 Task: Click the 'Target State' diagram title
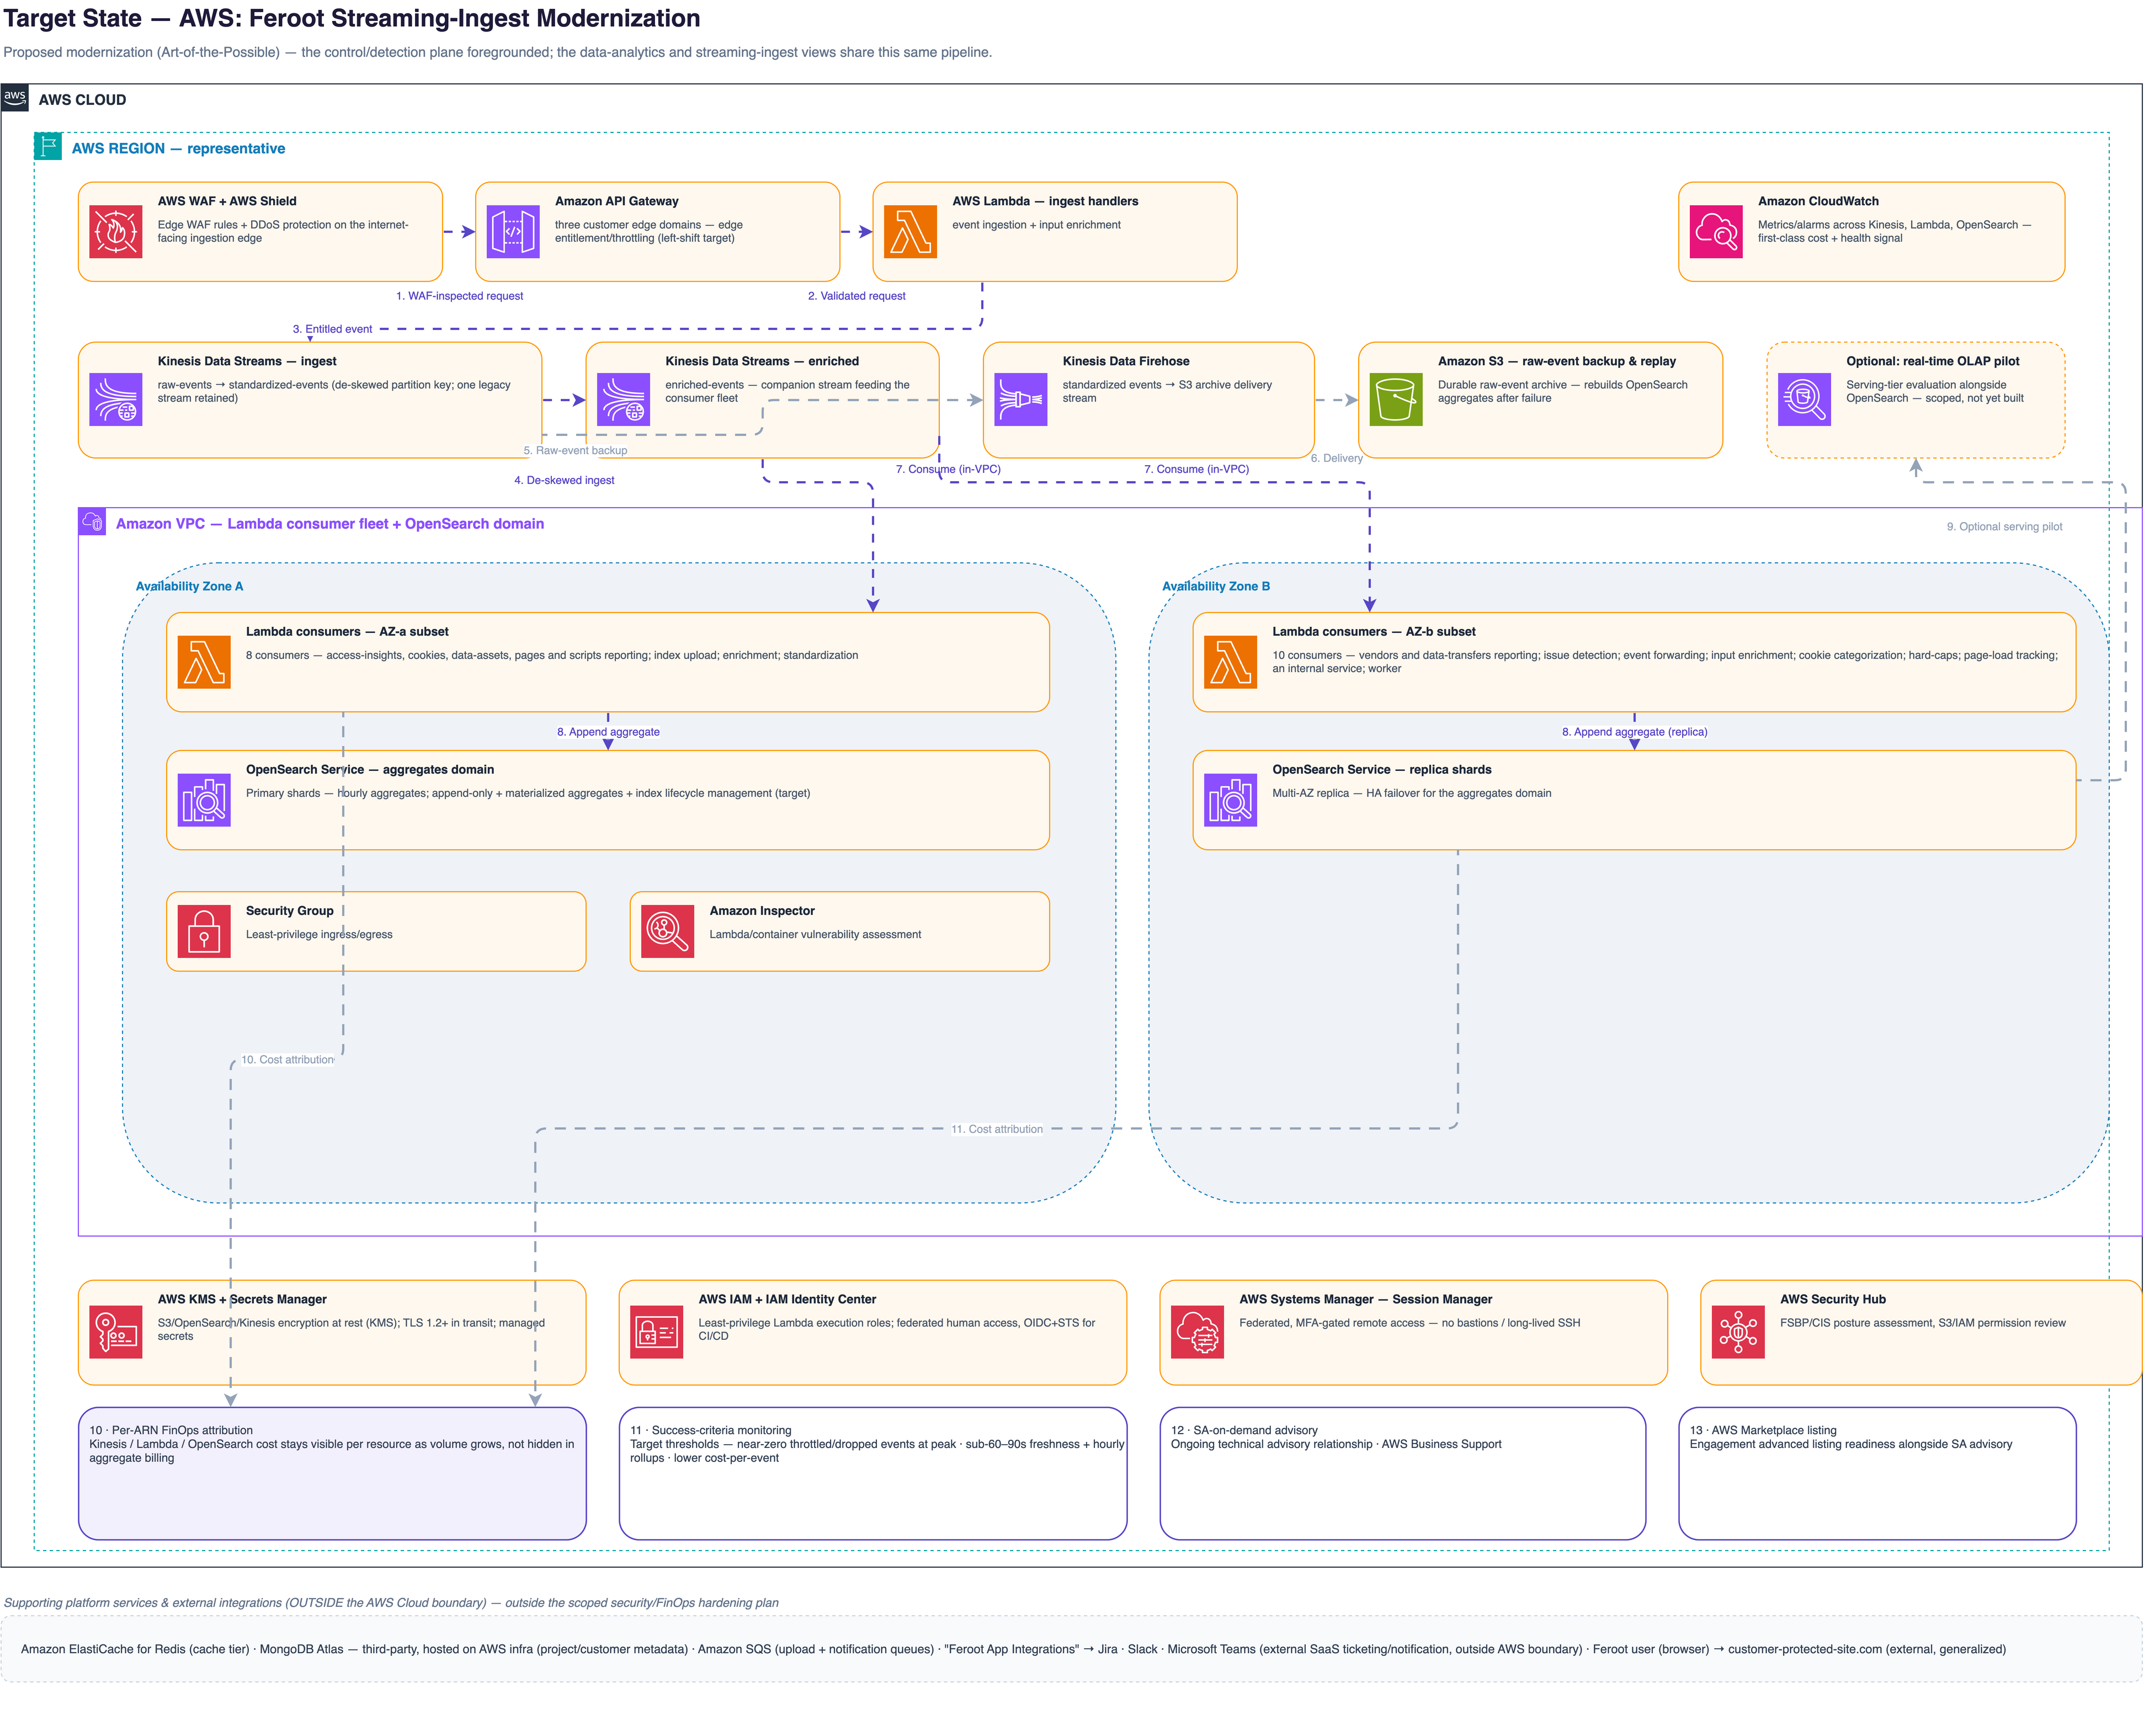(352, 18)
